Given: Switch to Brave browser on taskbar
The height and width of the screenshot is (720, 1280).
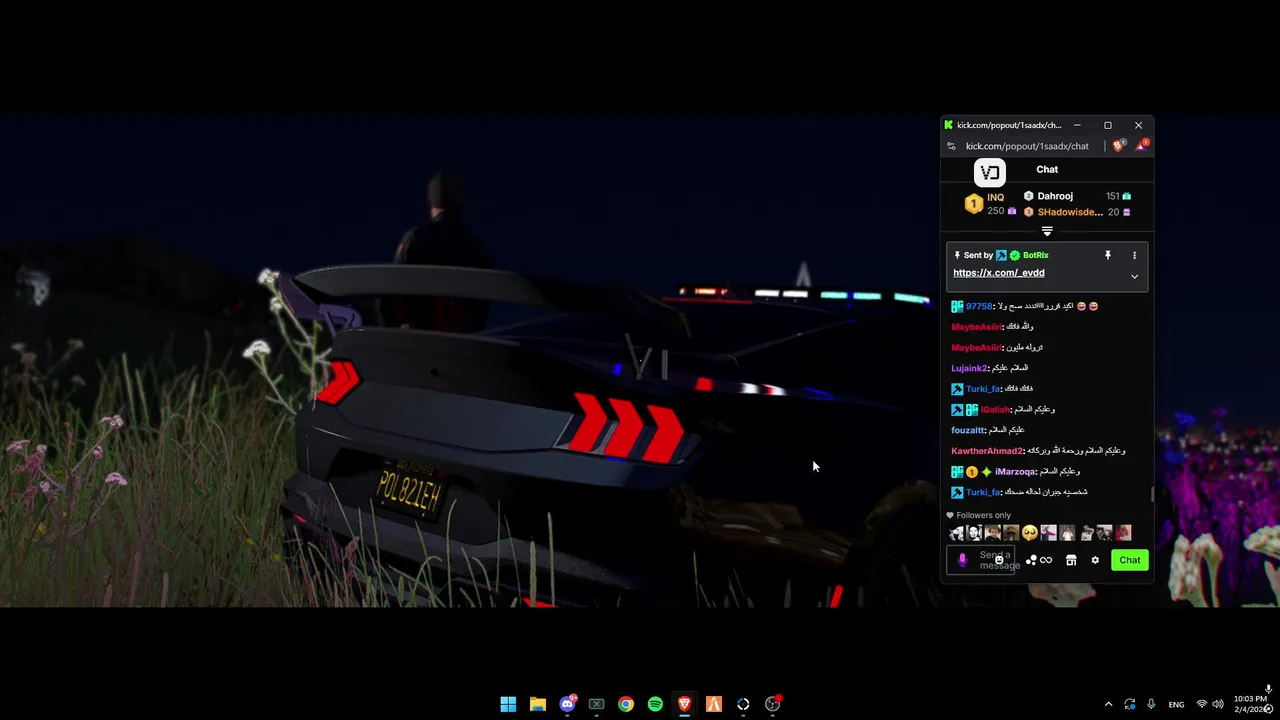Looking at the screenshot, I should pos(684,704).
